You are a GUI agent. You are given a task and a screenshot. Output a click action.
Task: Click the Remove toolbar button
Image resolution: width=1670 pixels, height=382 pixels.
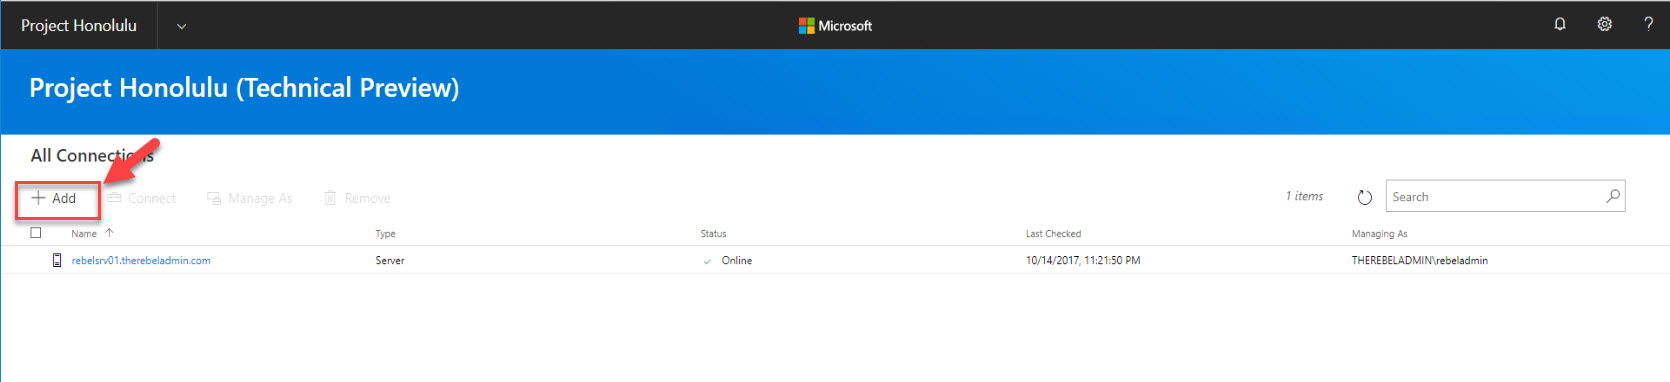(357, 198)
